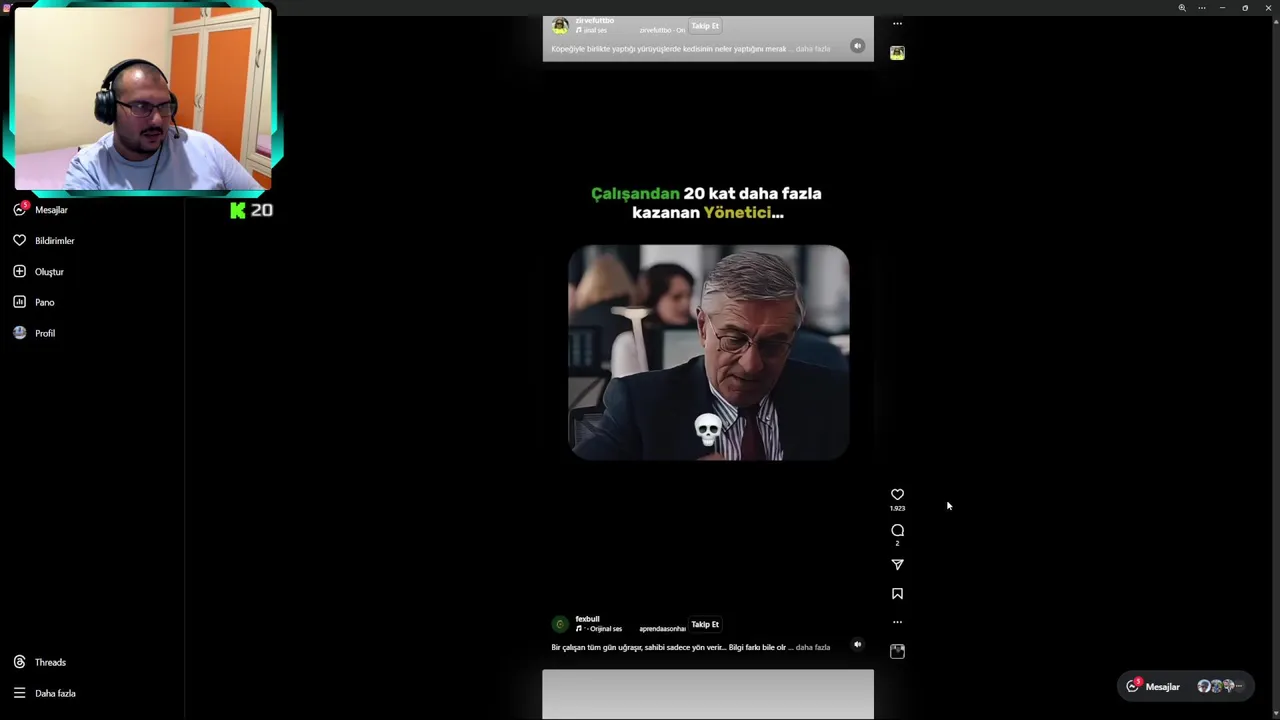1280x720 pixels.
Task: Click the like count 1.923
Action: [897, 509]
